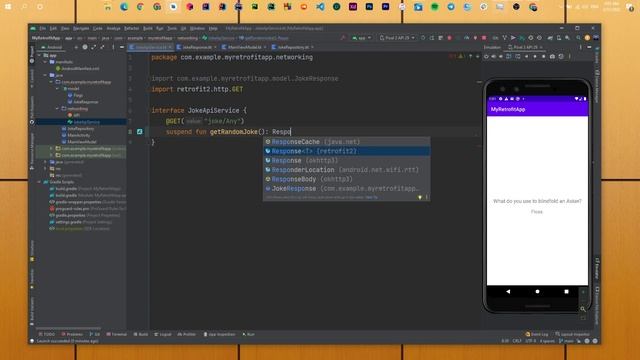The image size is (640, 360).
Task: Open the Build menu
Action: (x=148, y=29)
